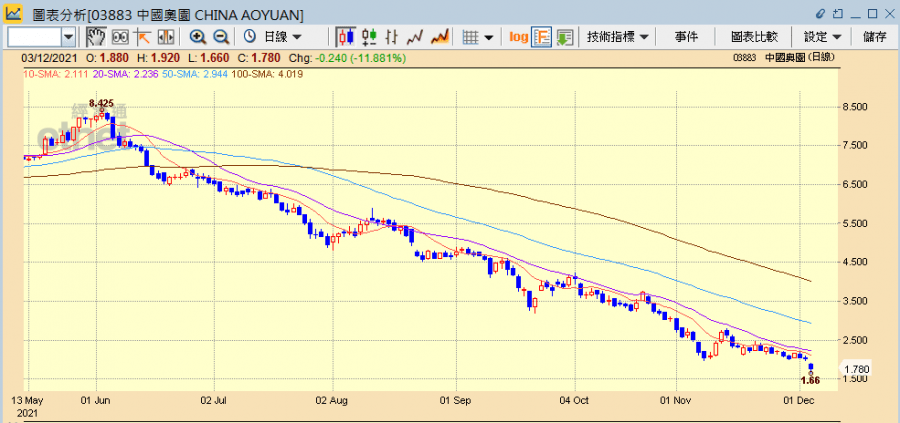Screen dimensions: 900x423
Task: Open the 設定 menu
Action: tap(821, 37)
